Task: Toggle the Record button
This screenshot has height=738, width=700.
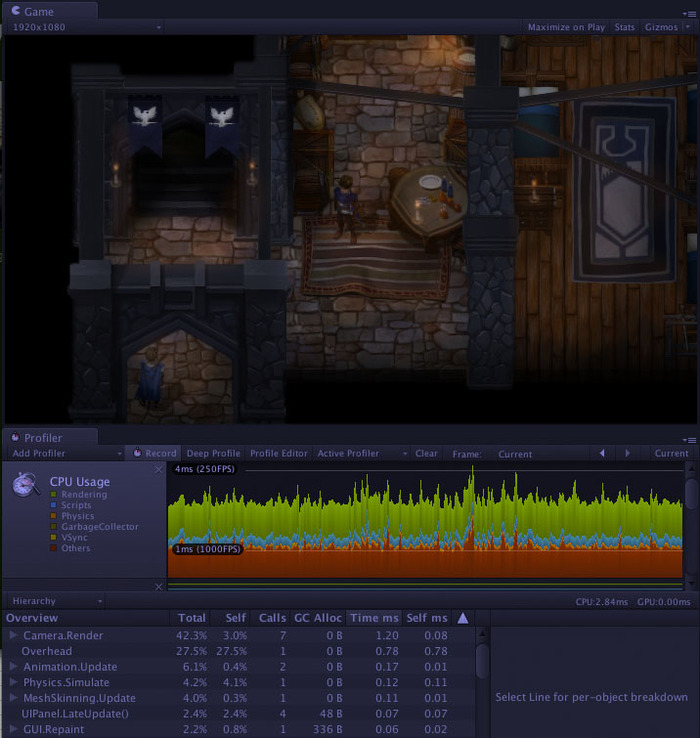Action: point(154,453)
